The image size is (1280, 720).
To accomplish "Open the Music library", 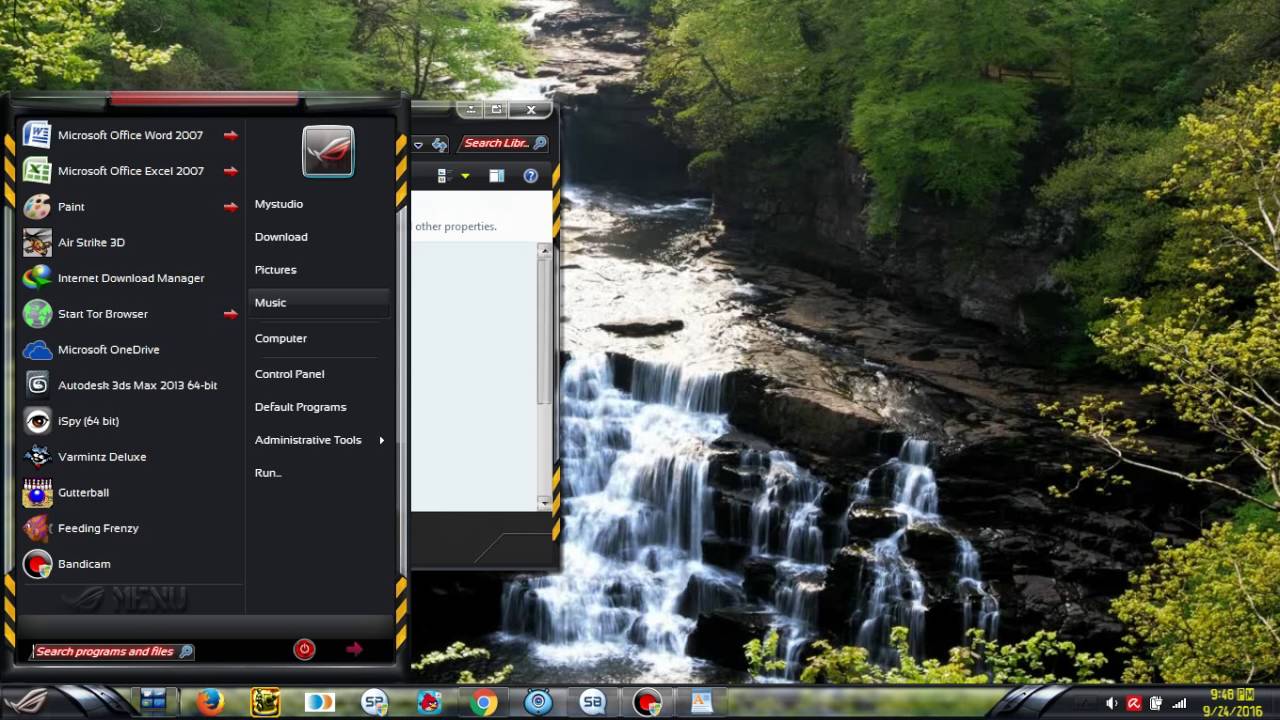I will point(319,303).
